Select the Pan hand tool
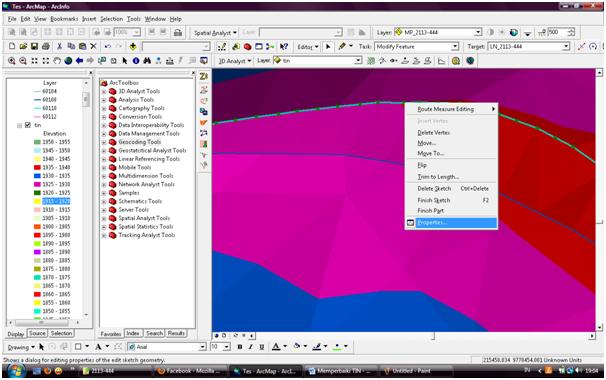606x380 pixels. 57,61
